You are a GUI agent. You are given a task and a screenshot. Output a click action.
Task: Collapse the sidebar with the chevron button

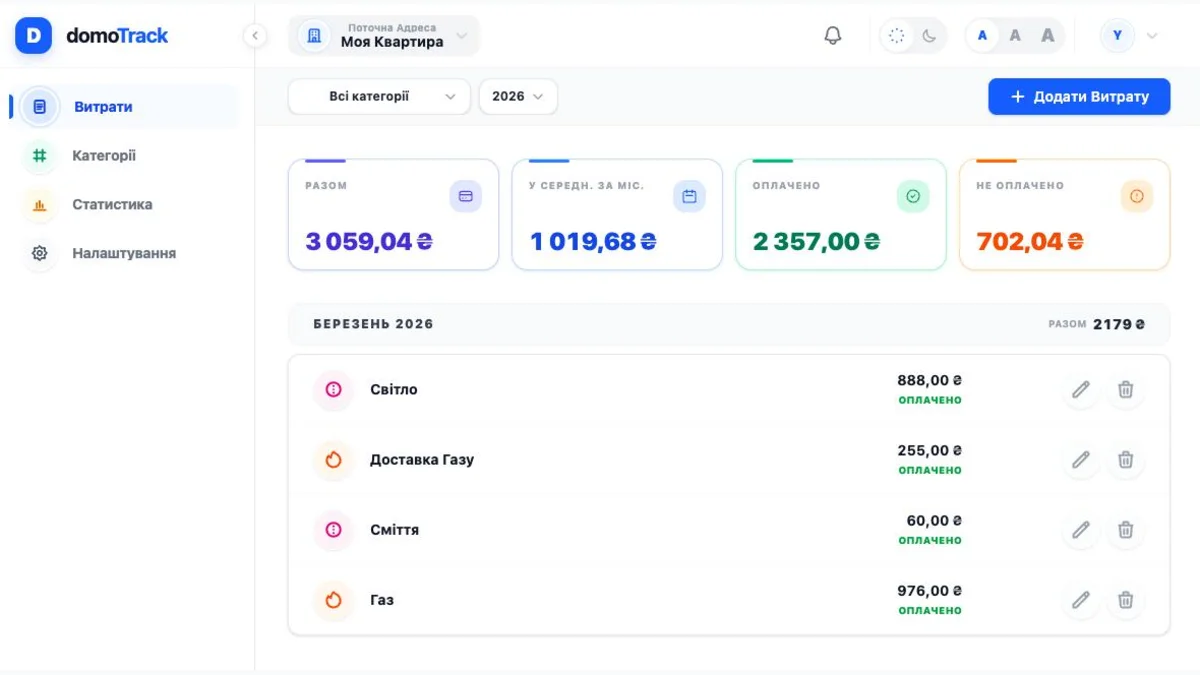[255, 36]
